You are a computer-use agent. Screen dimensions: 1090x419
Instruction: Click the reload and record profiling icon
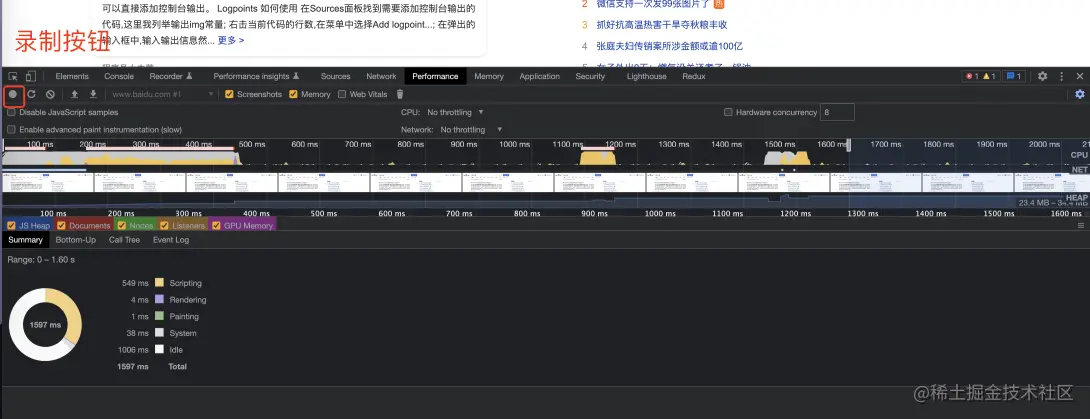coord(31,94)
